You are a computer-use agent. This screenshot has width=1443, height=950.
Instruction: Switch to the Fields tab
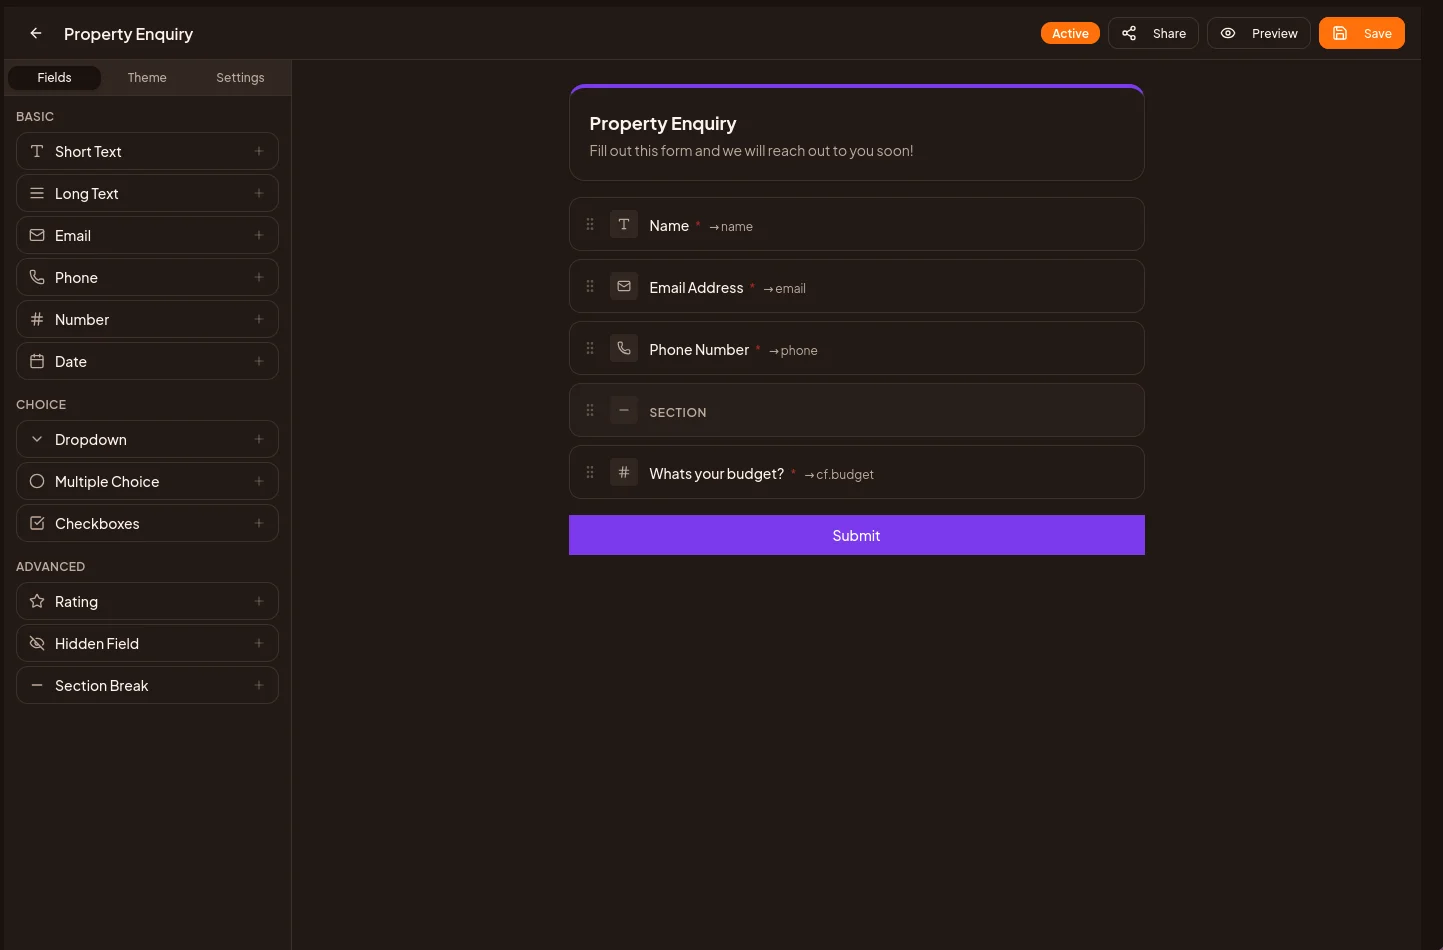[54, 77]
